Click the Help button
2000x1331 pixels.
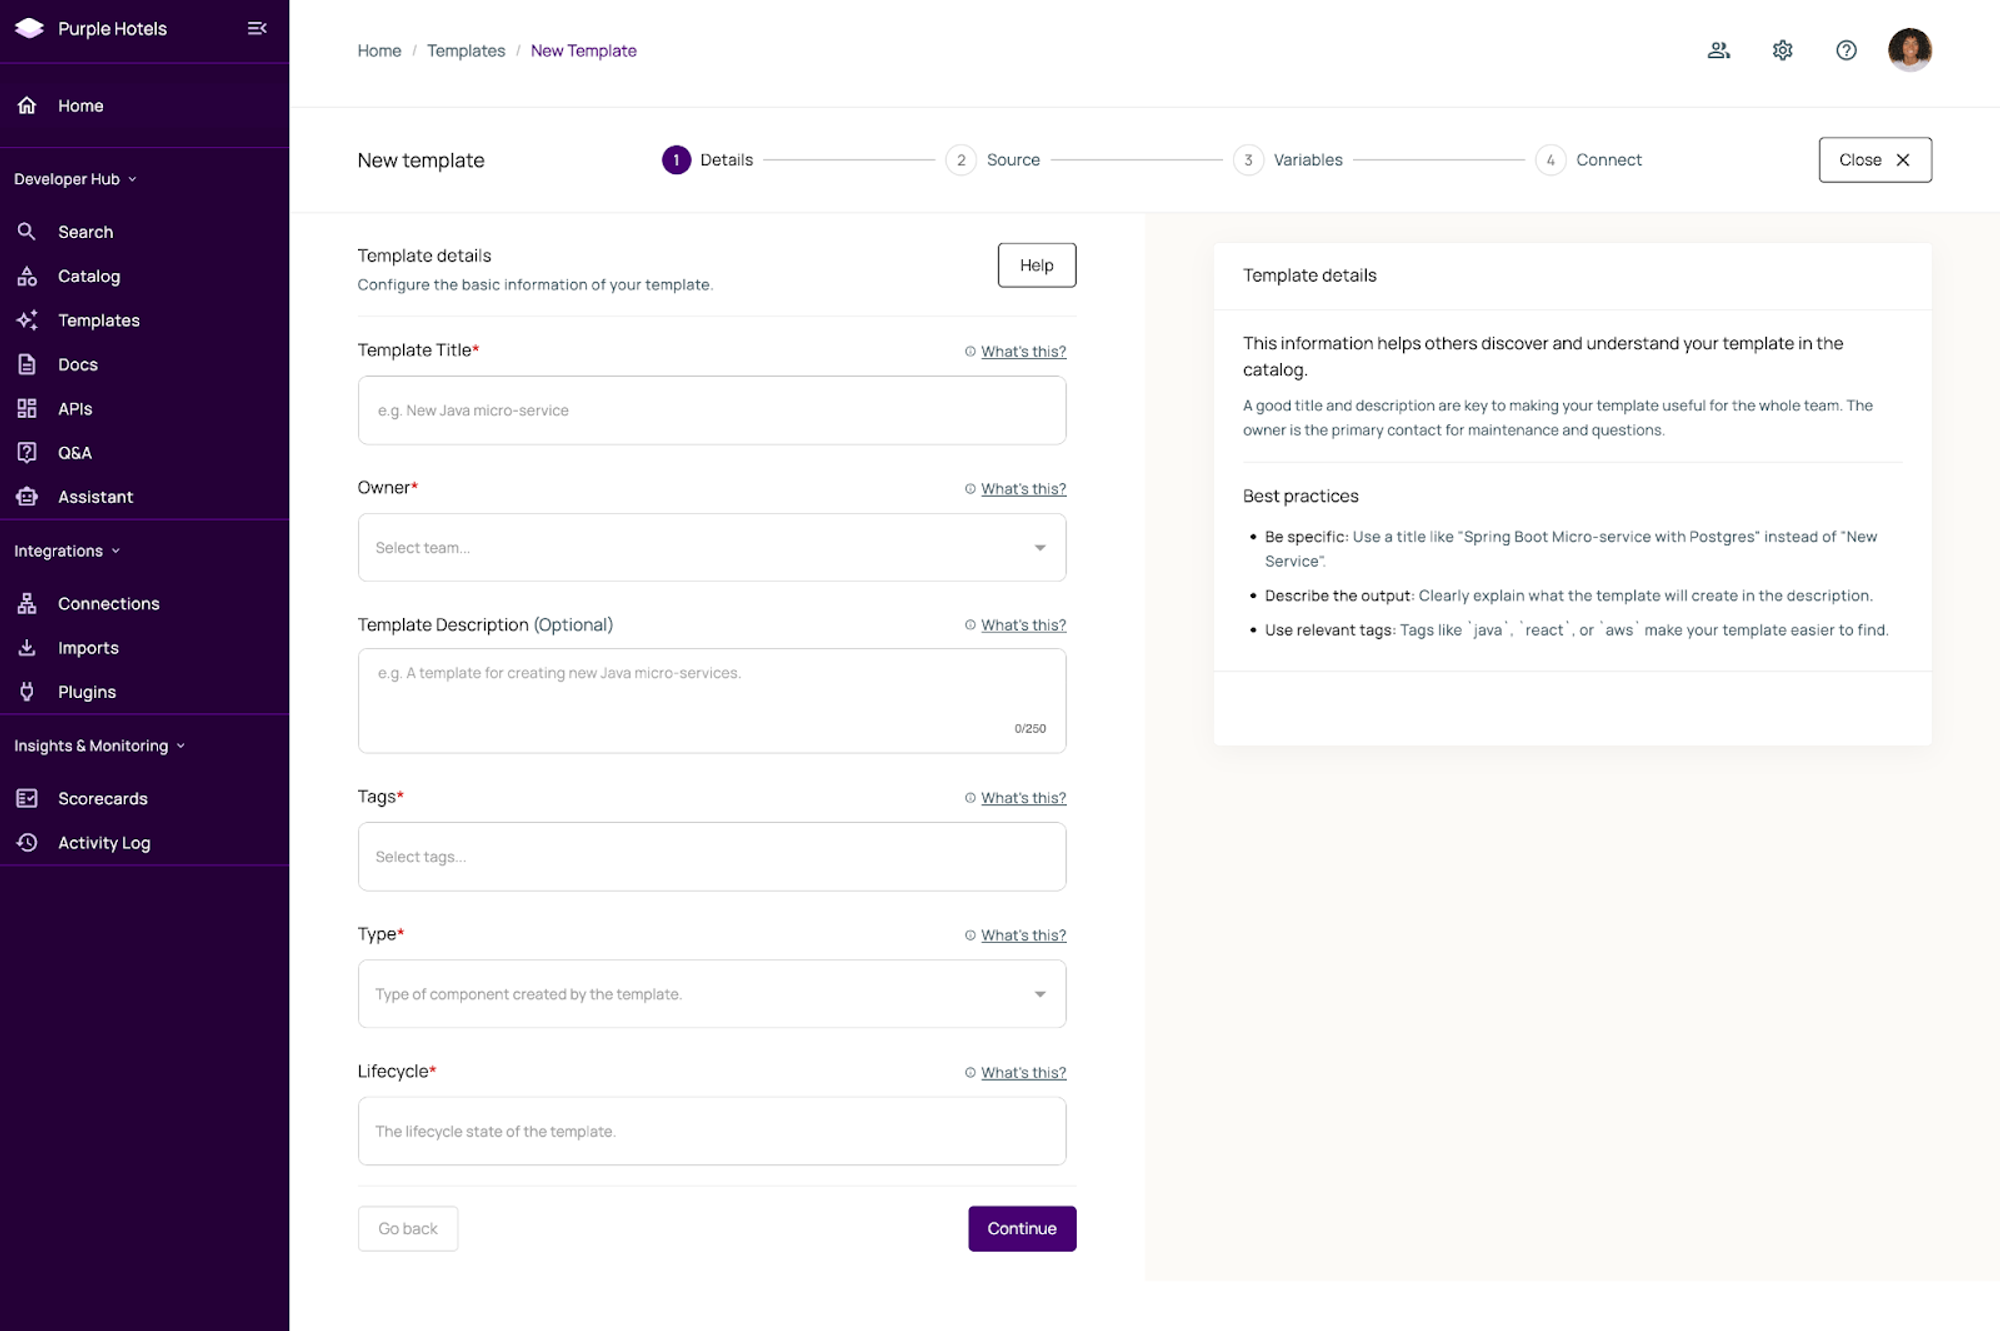(1037, 265)
